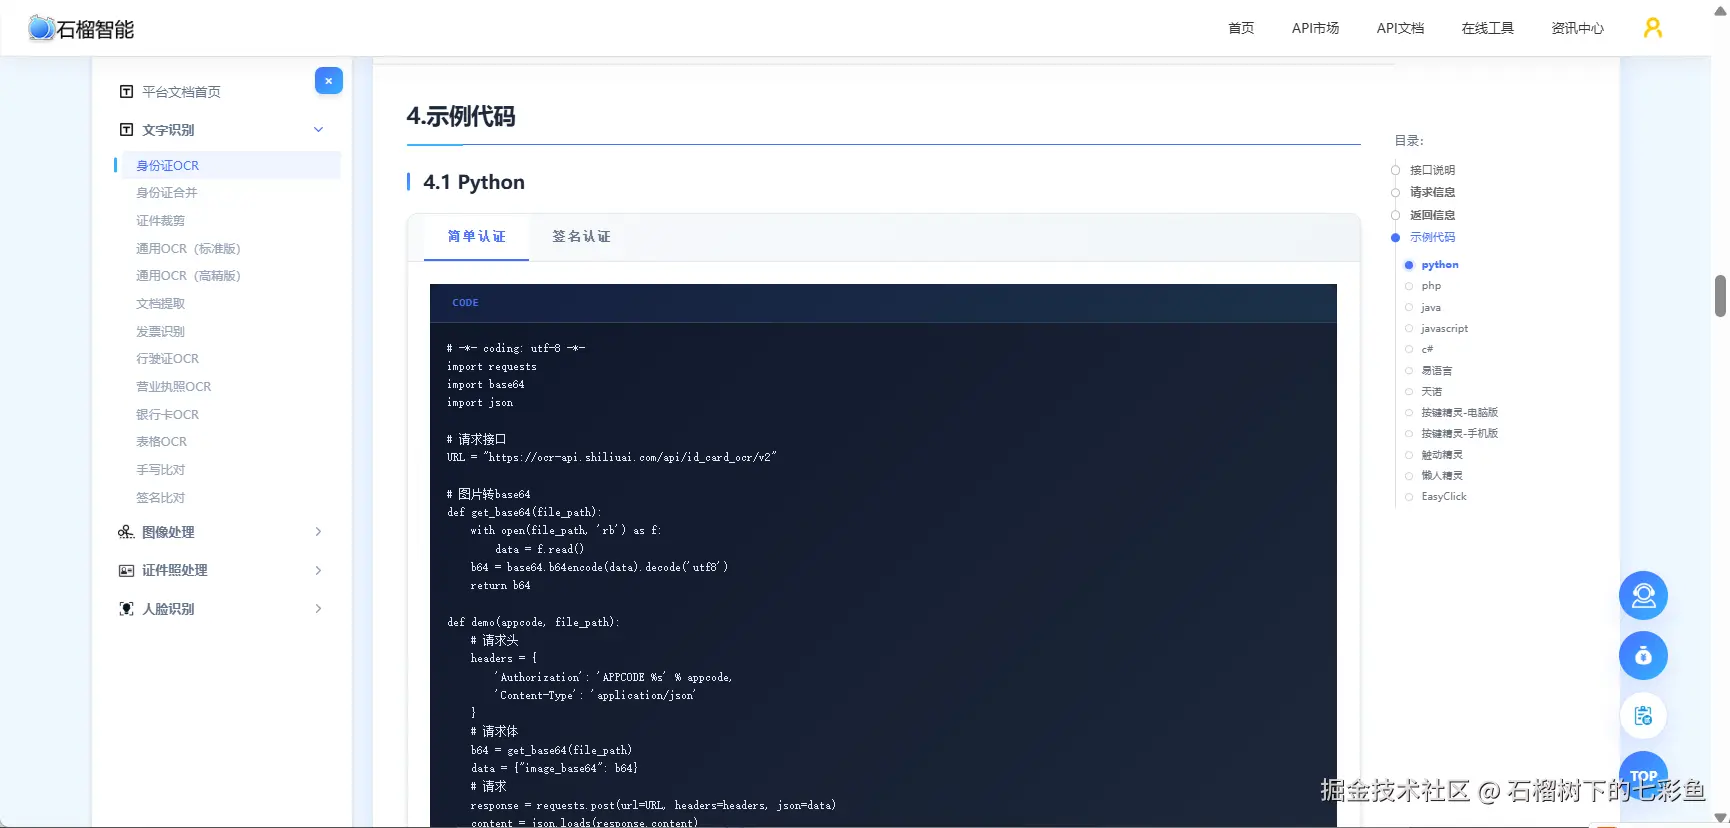The width and height of the screenshot is (1730, 828).
Task: Click the scrollbar down arrow
Action: (1720, 820)
